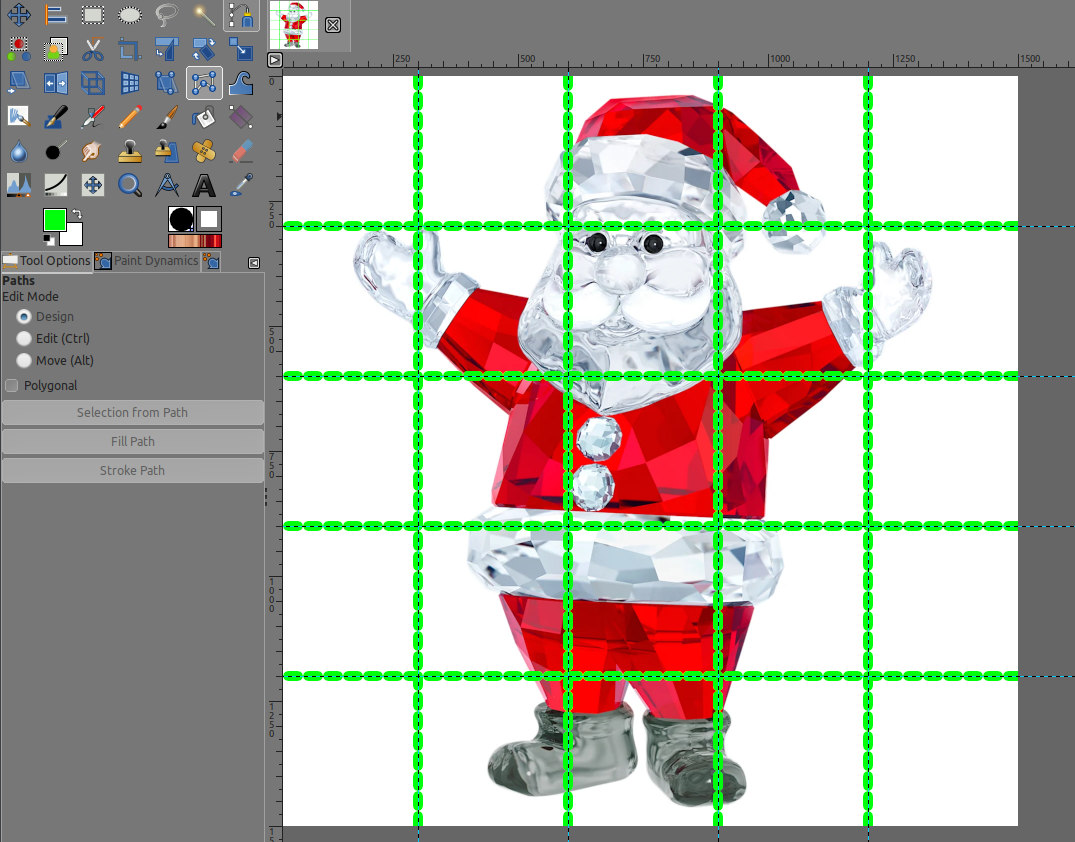Reset colors to default black and white
1075x842 pixels.
coord(49,239)
